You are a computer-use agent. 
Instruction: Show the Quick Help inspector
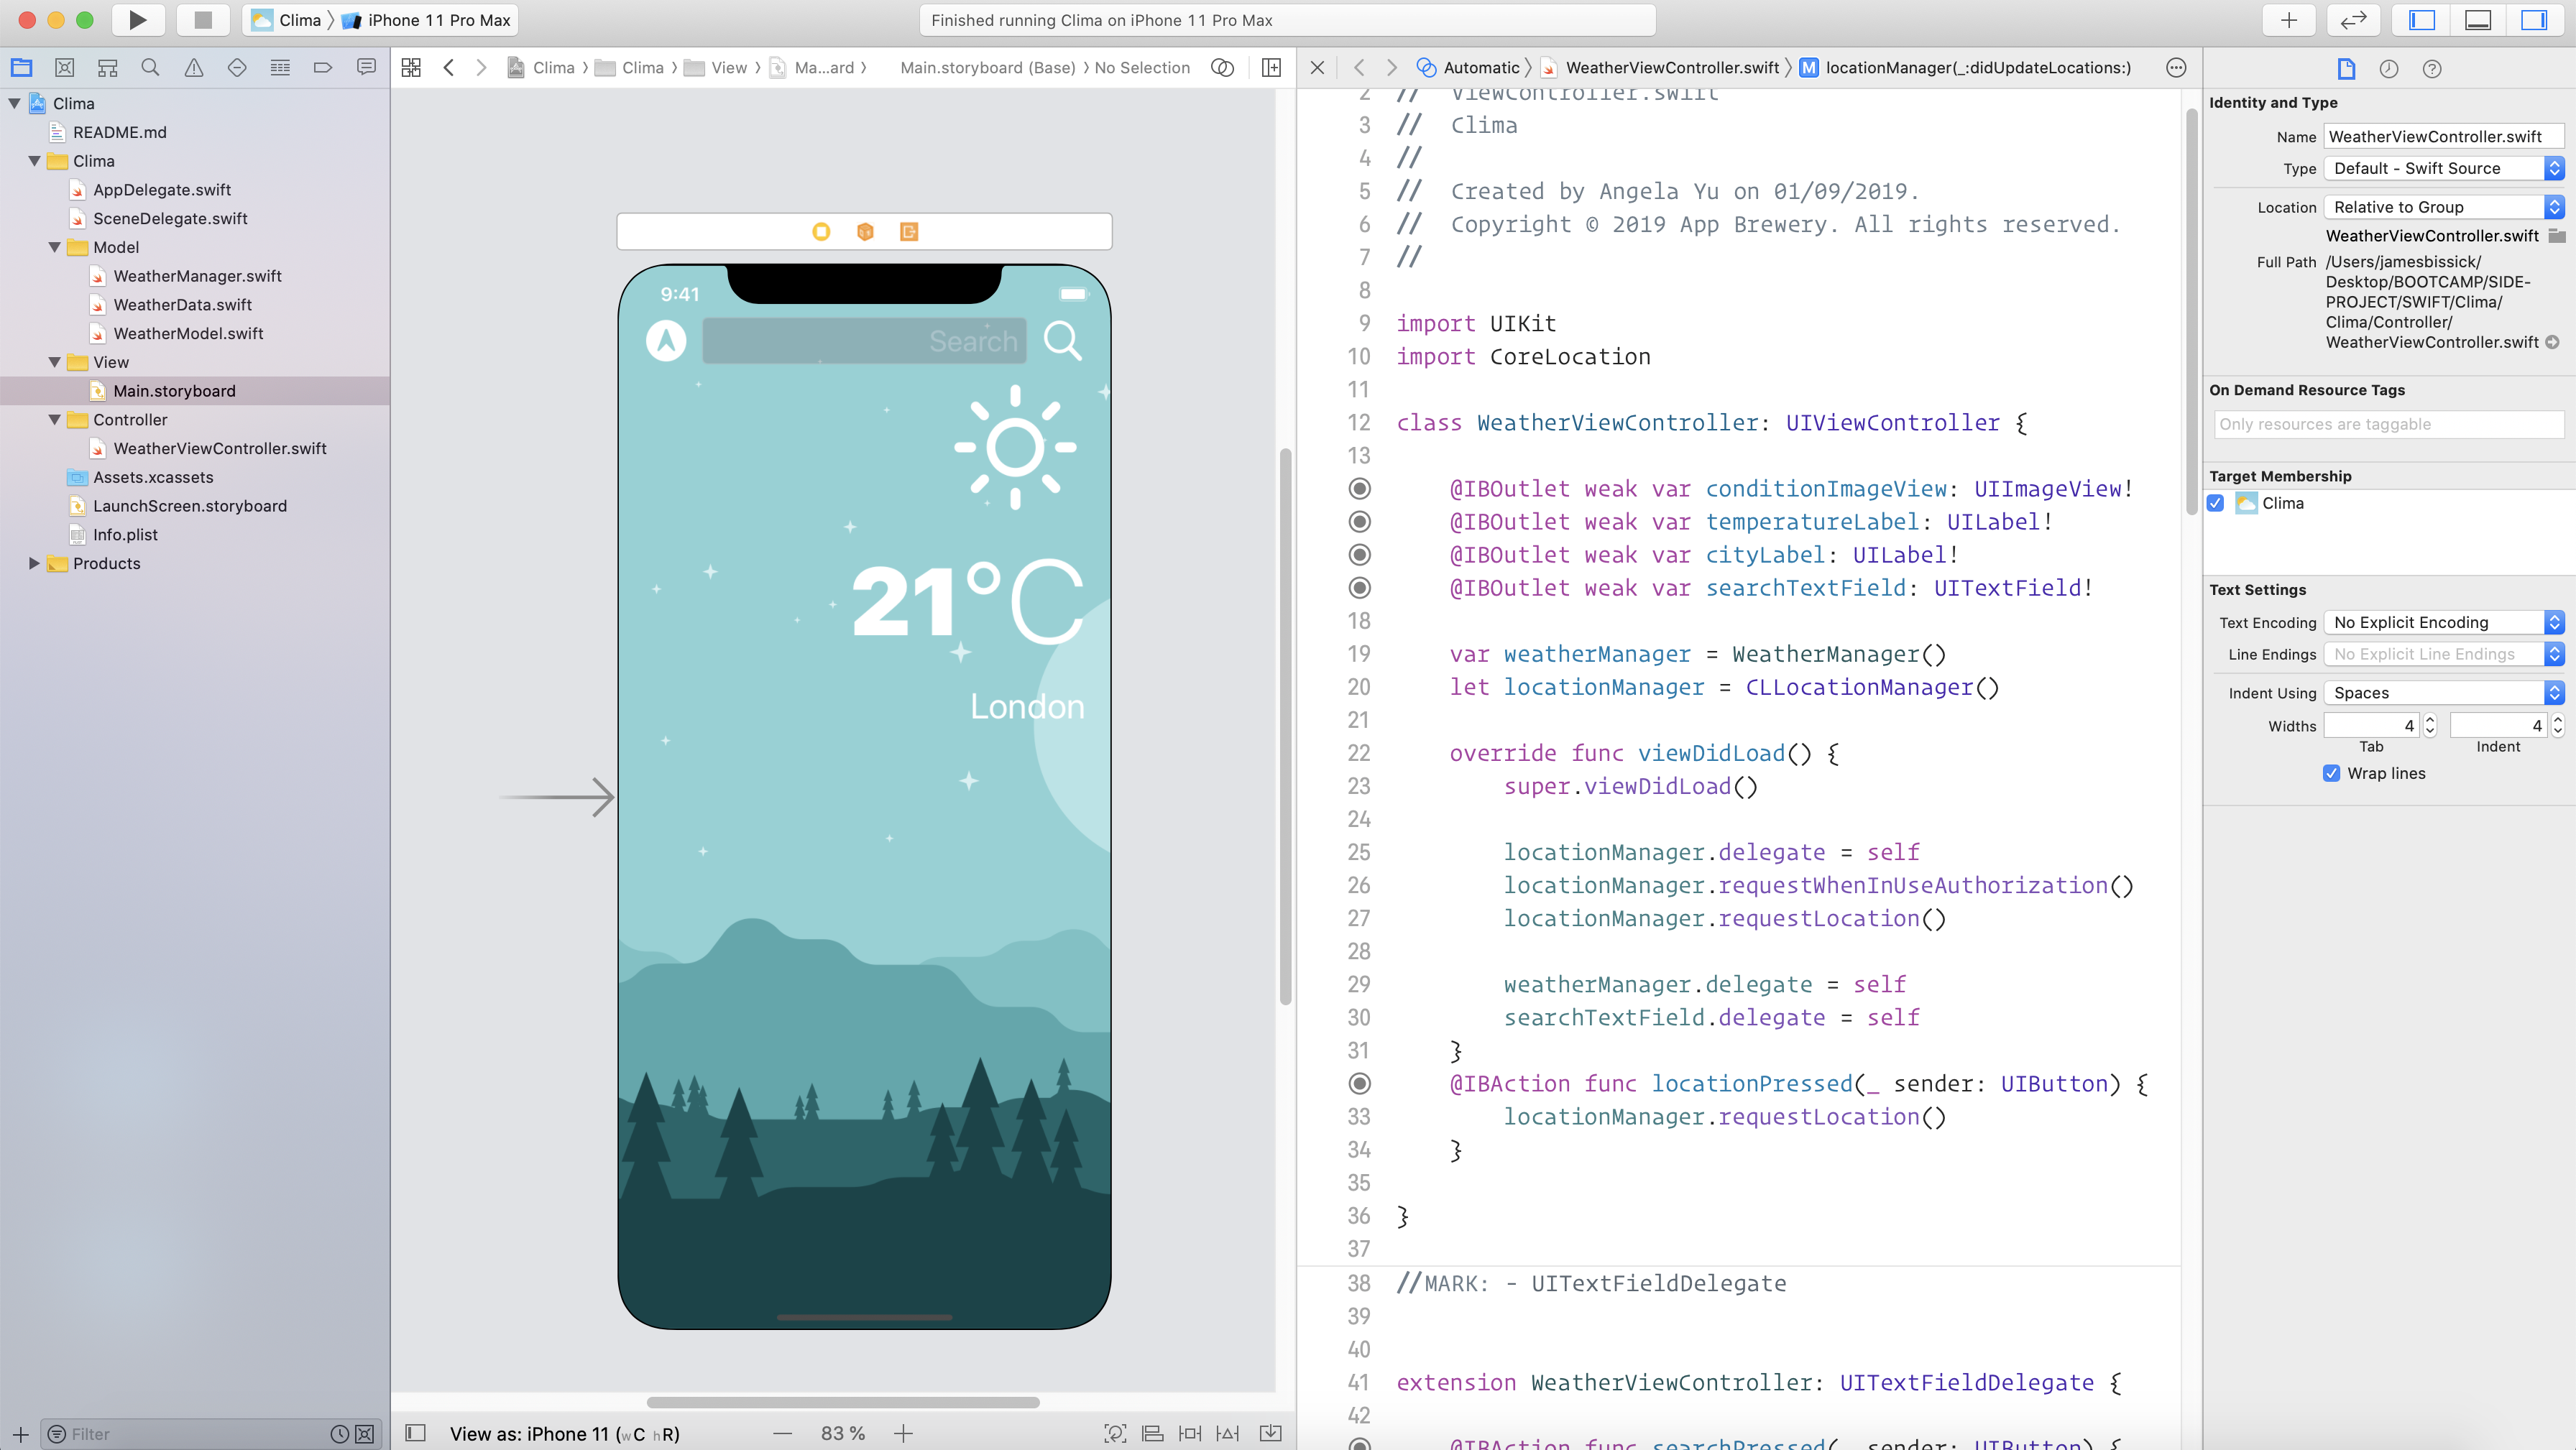[2432, 69]
